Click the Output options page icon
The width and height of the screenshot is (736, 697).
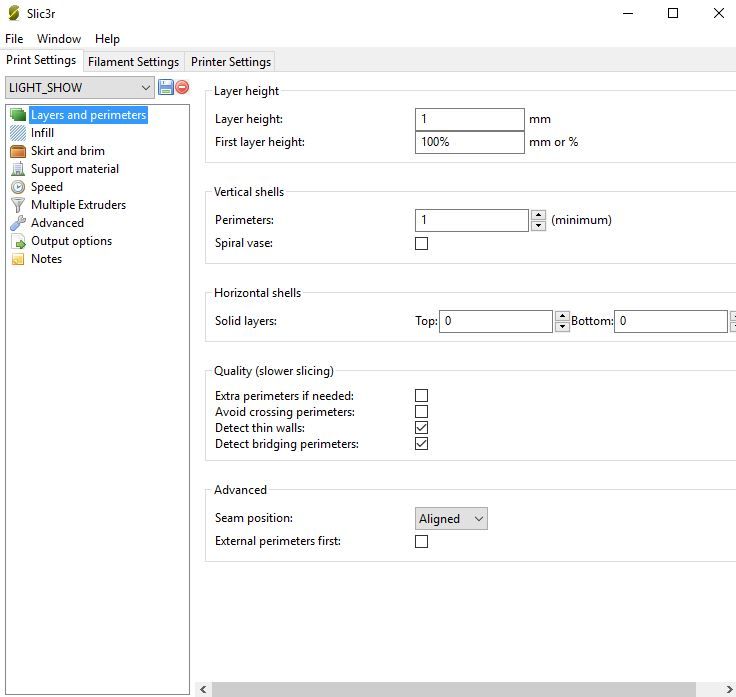(x=18, y=241)
